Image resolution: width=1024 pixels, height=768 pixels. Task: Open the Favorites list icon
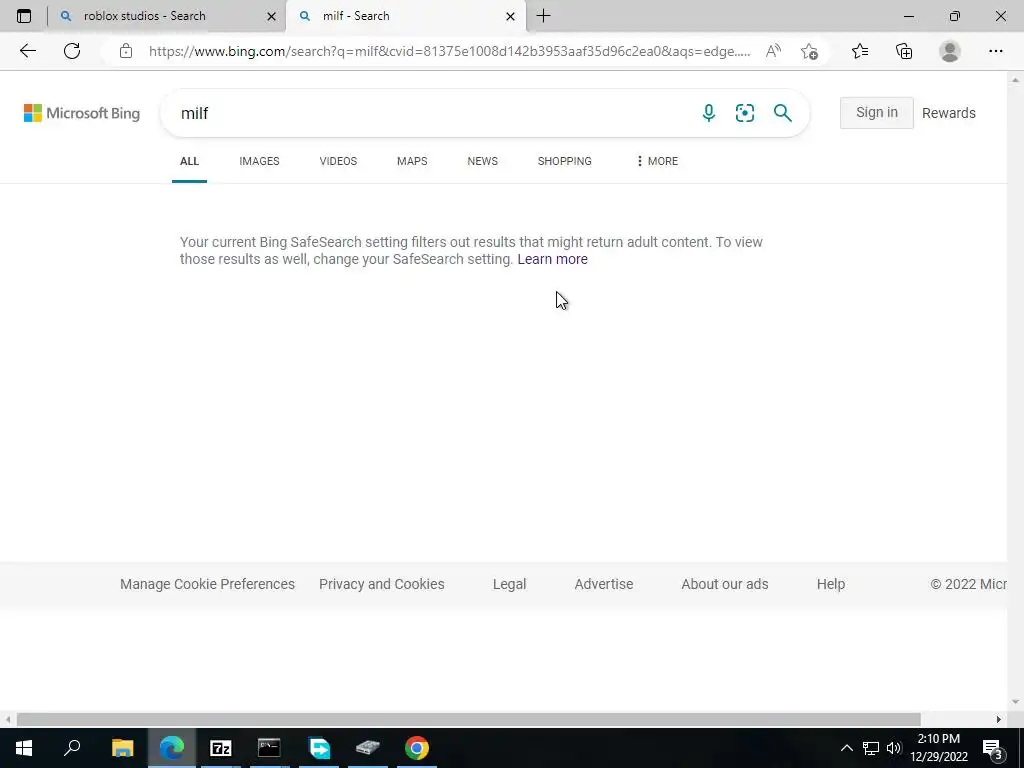(860, 51)
